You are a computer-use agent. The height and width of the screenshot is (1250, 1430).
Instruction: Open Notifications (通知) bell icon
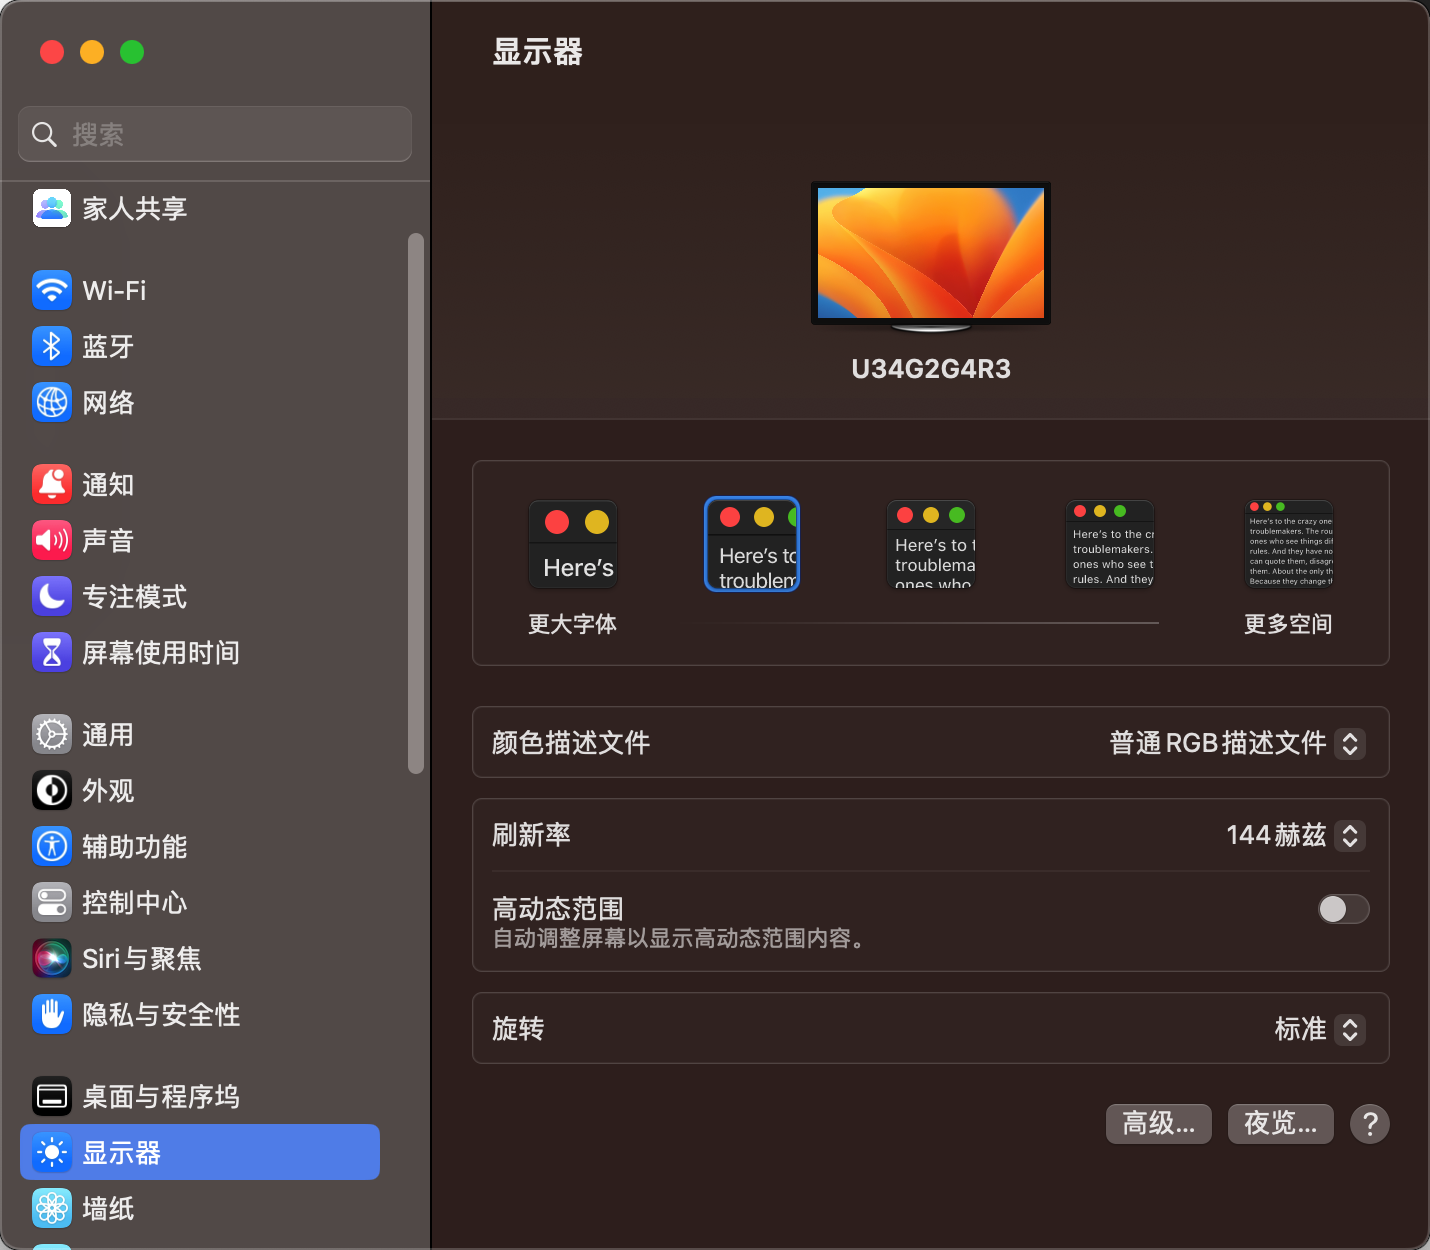tap(52, 485)
